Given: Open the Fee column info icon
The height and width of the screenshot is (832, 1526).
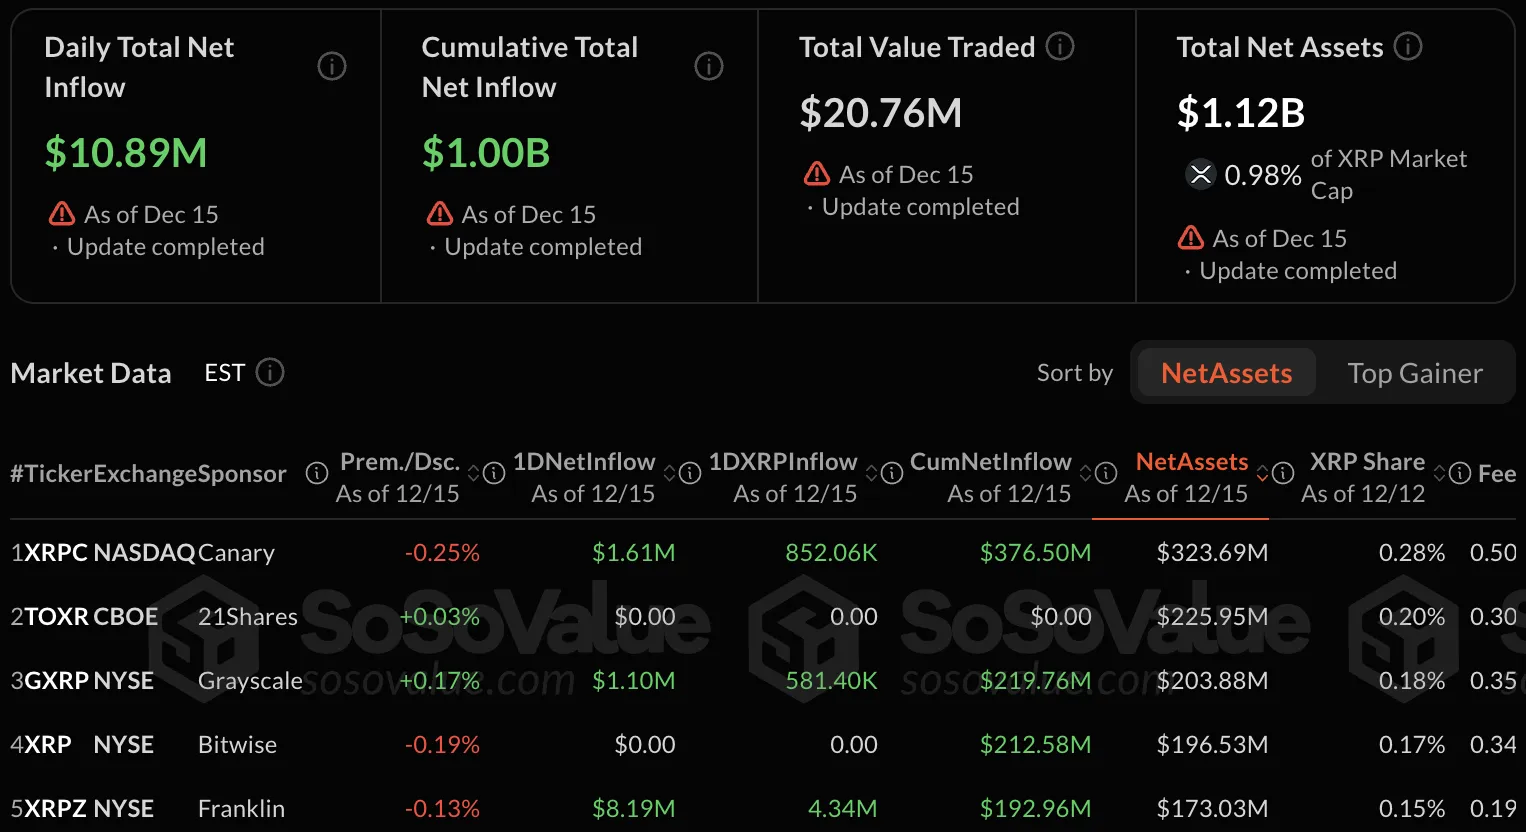Looking at the screenshot, I should pos(1458,474).
